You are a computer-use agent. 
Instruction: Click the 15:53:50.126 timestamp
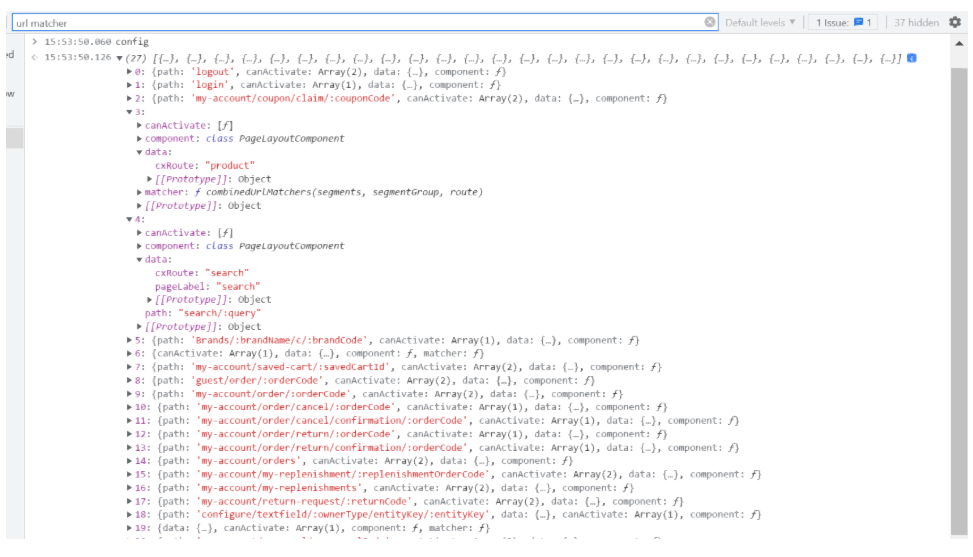coord(78,58)
